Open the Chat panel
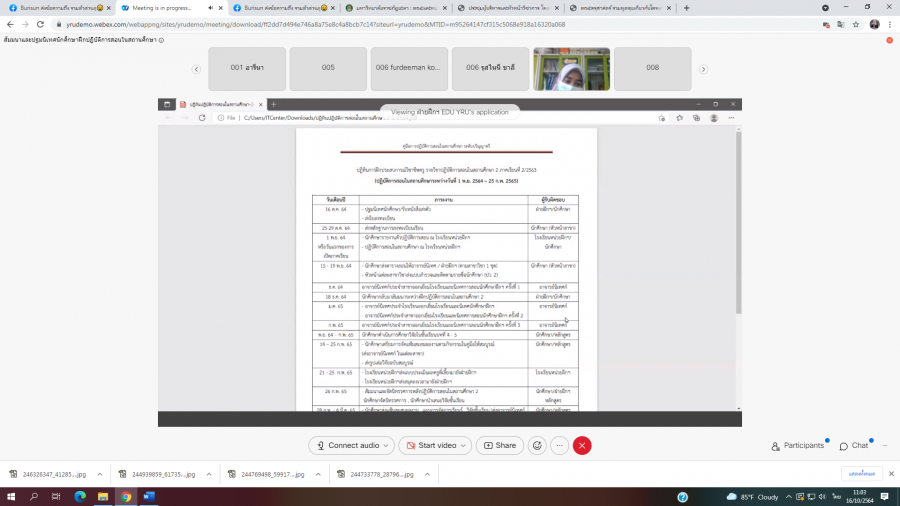Viewport: 900px width, 506px height. (x=853, y=445)
